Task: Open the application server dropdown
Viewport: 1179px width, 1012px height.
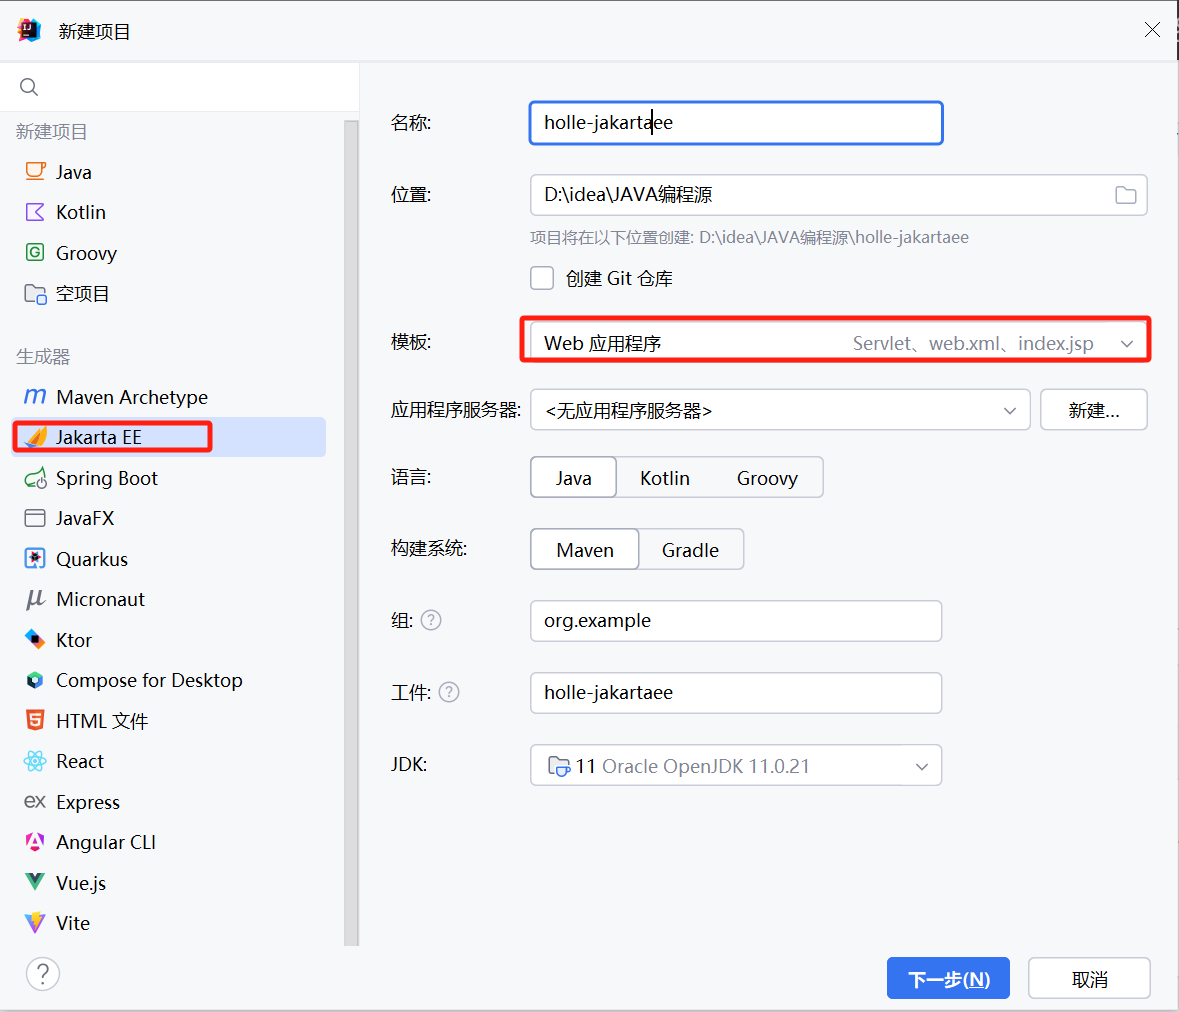Action: (x=1009, y=410)
